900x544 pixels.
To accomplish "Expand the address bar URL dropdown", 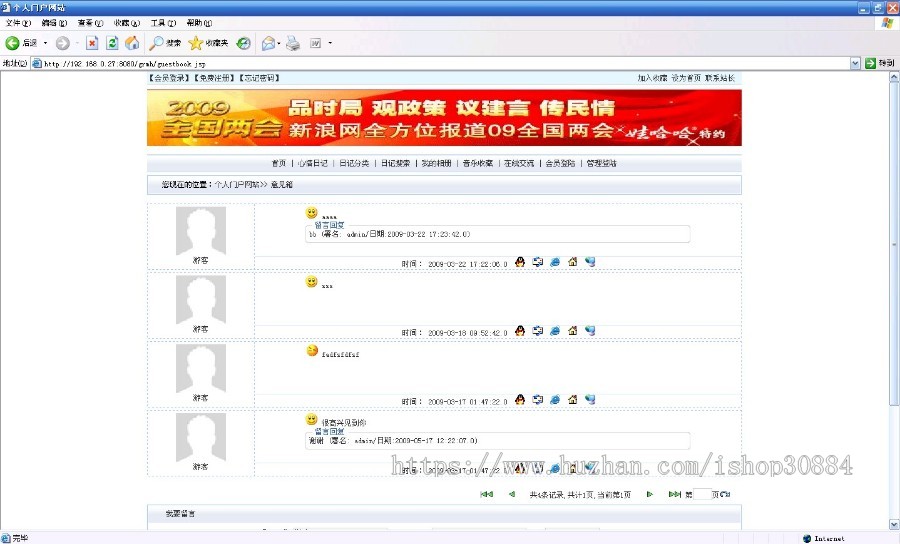I will [855, 63].
